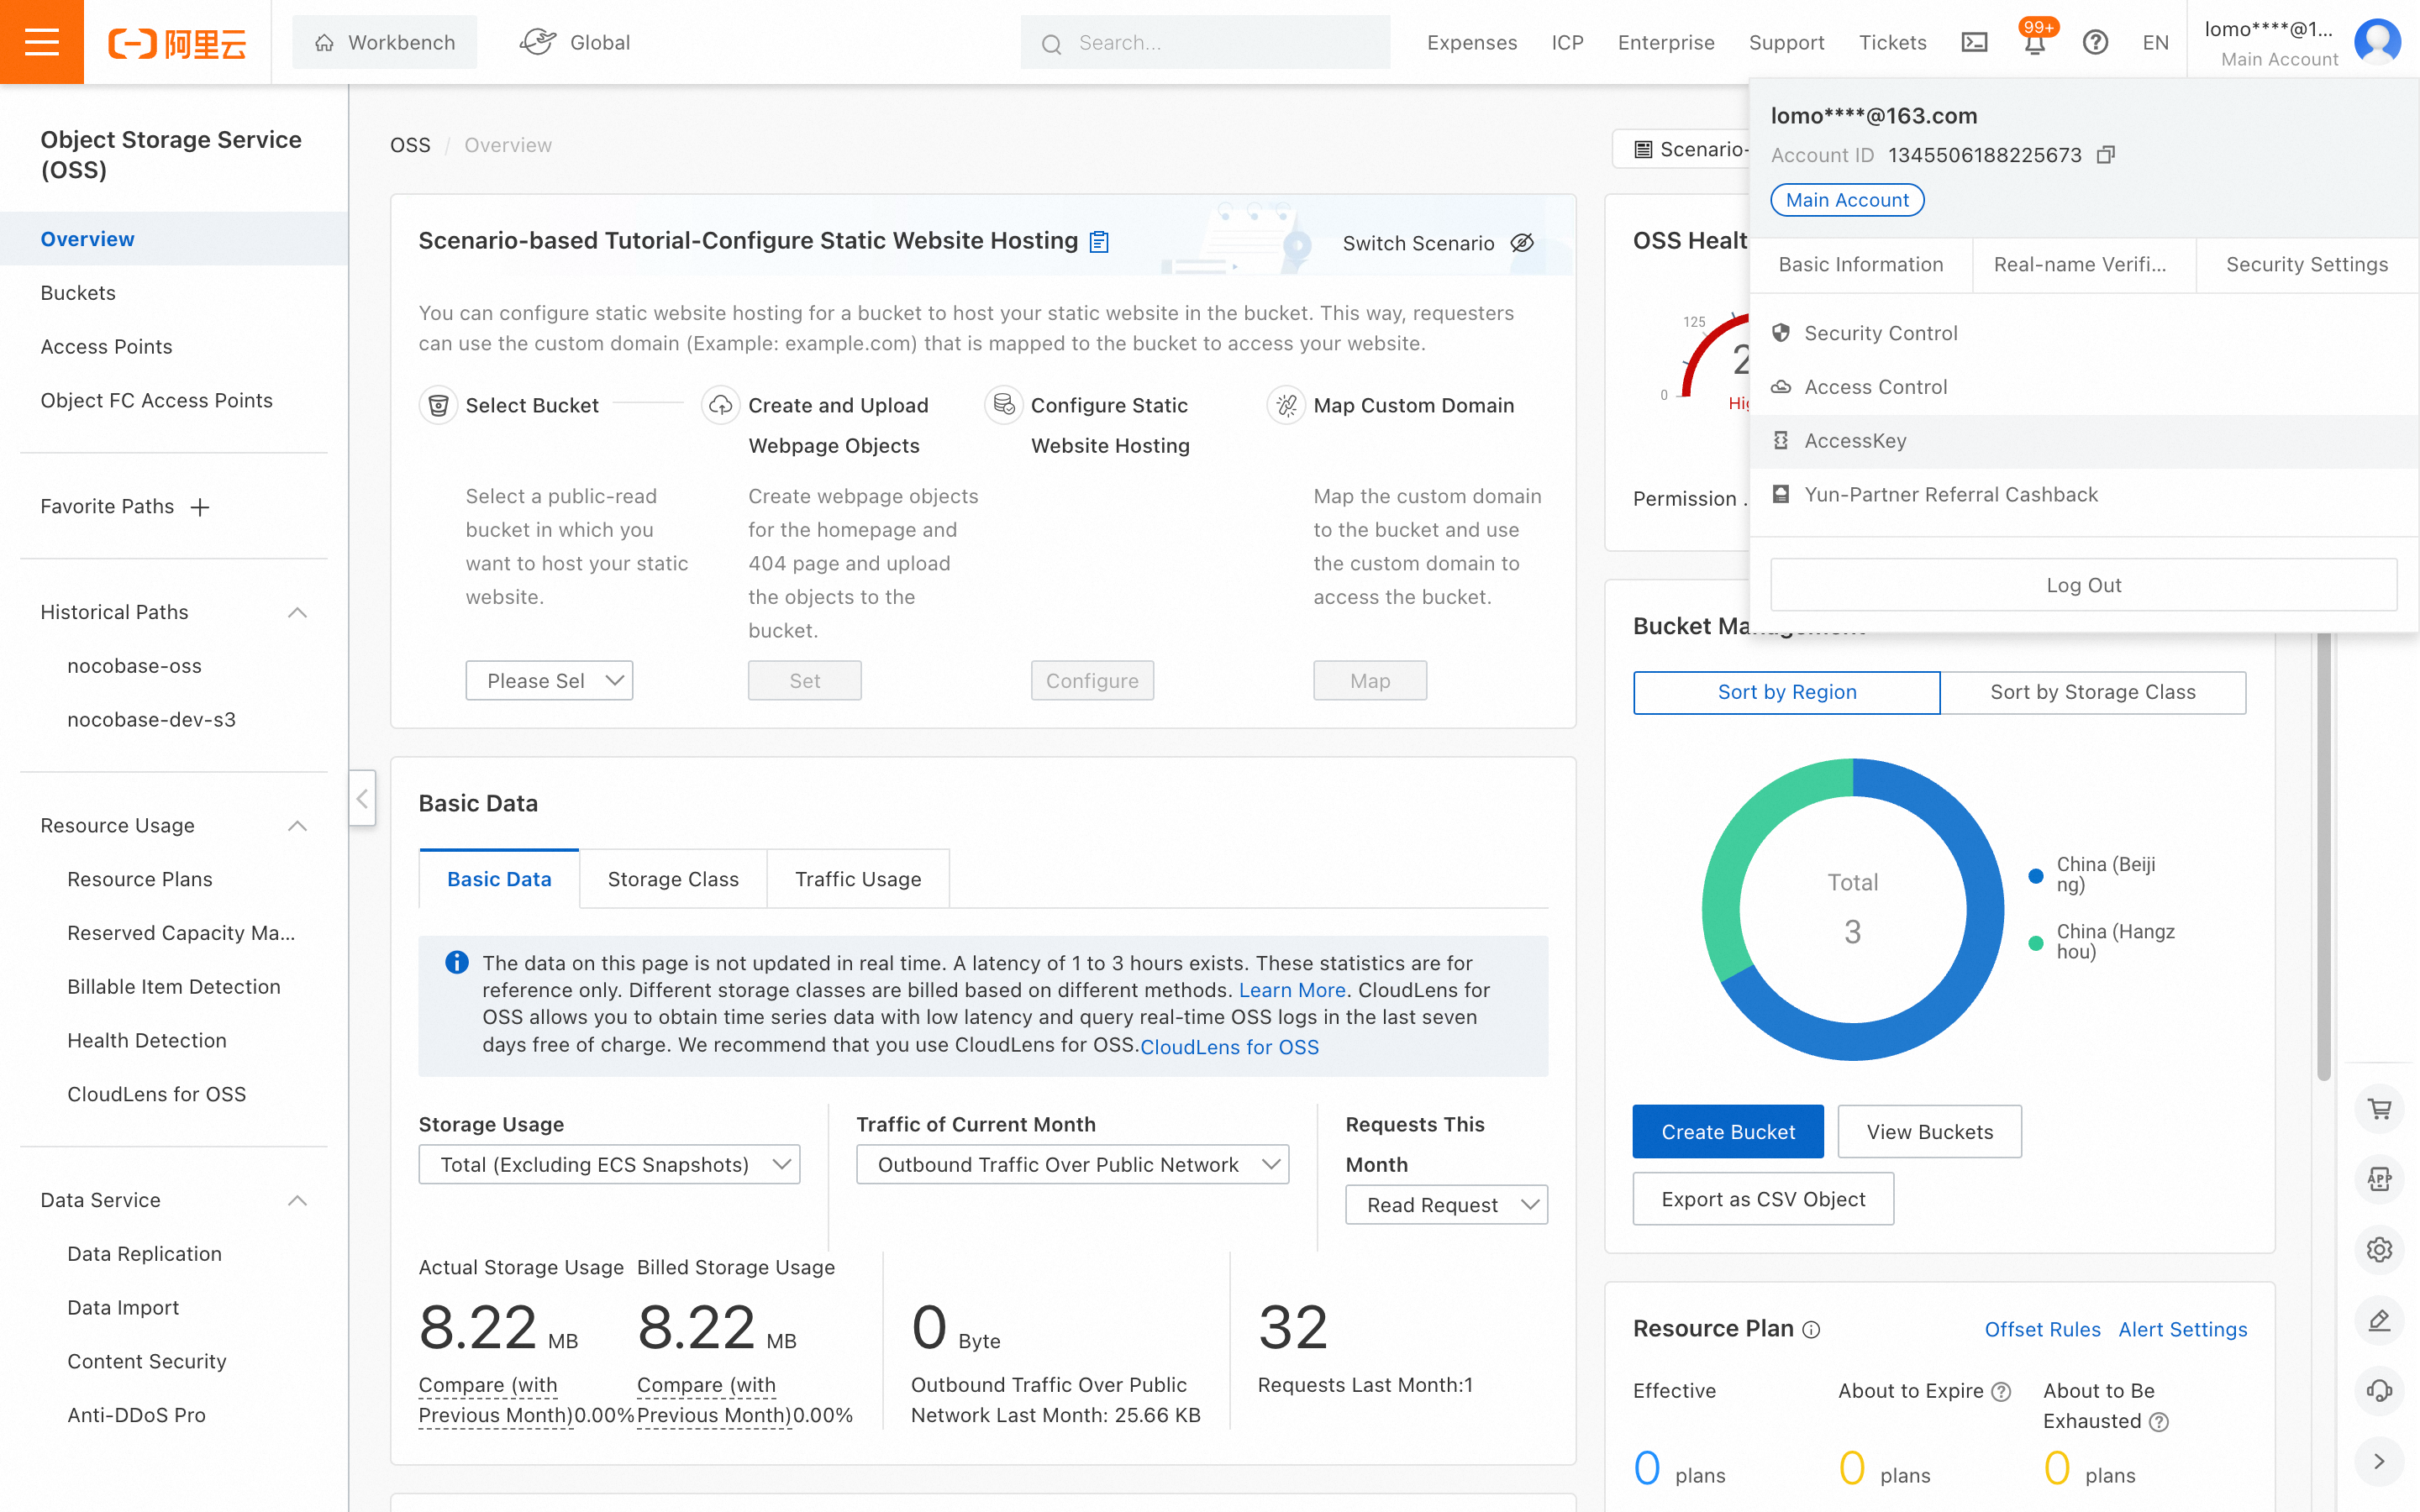Open the Read Request dropdown
2420x1512 pixels.
[1446, 1205]
